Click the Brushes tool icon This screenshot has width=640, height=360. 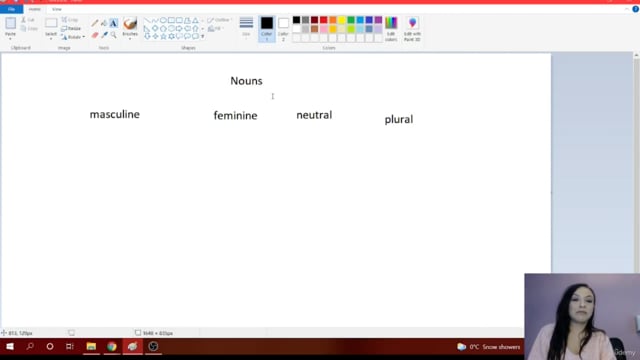[x=130, y=24]
